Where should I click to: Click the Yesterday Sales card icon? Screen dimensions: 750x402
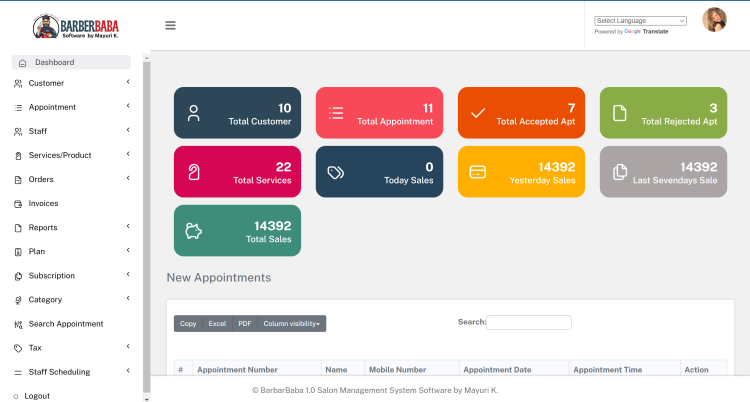click(x=478, y=172)
